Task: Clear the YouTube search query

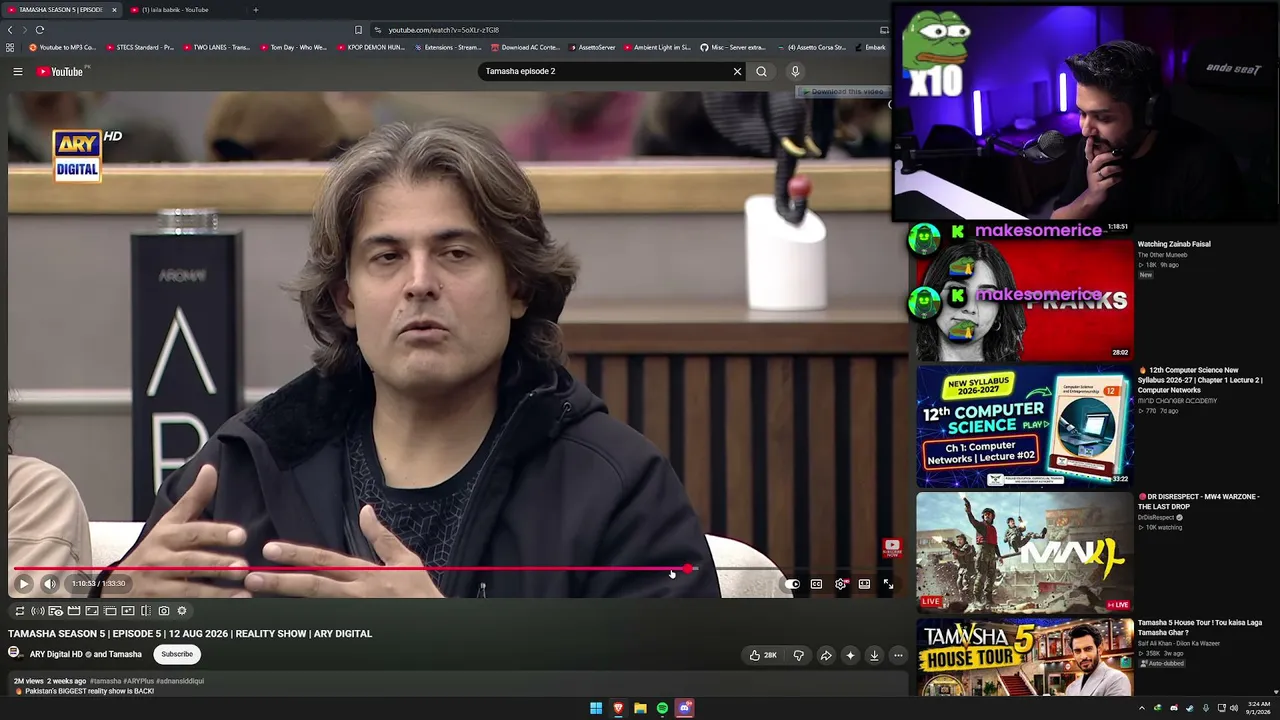Action: [x=738, y=72]
